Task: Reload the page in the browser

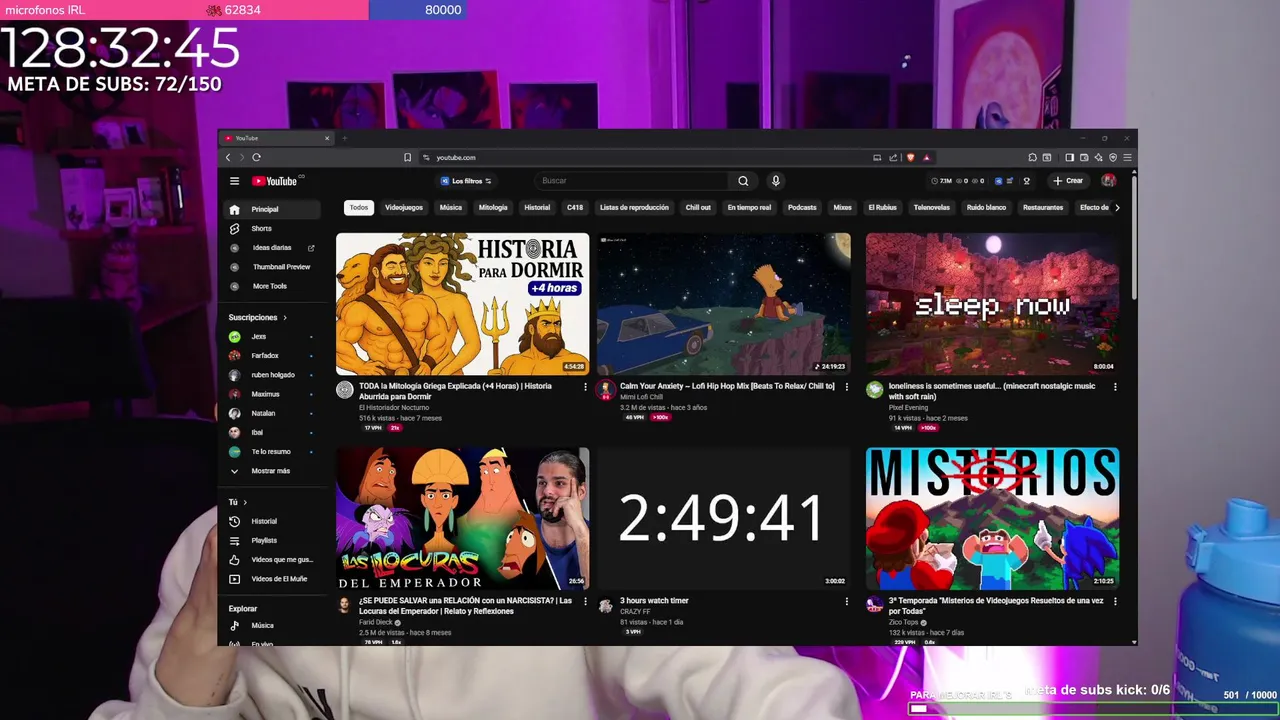Action: tap(257, 157)
